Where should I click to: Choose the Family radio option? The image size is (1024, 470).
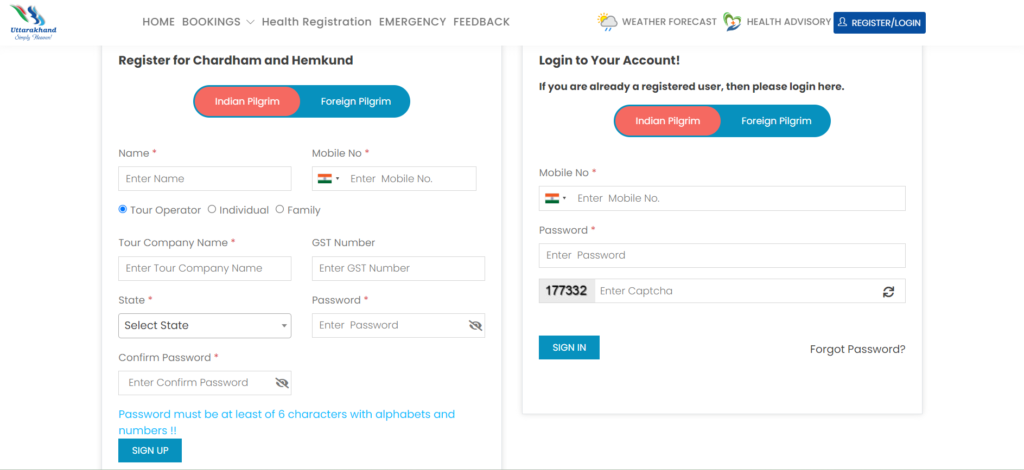pyautogui.click(x=280, y=210)
